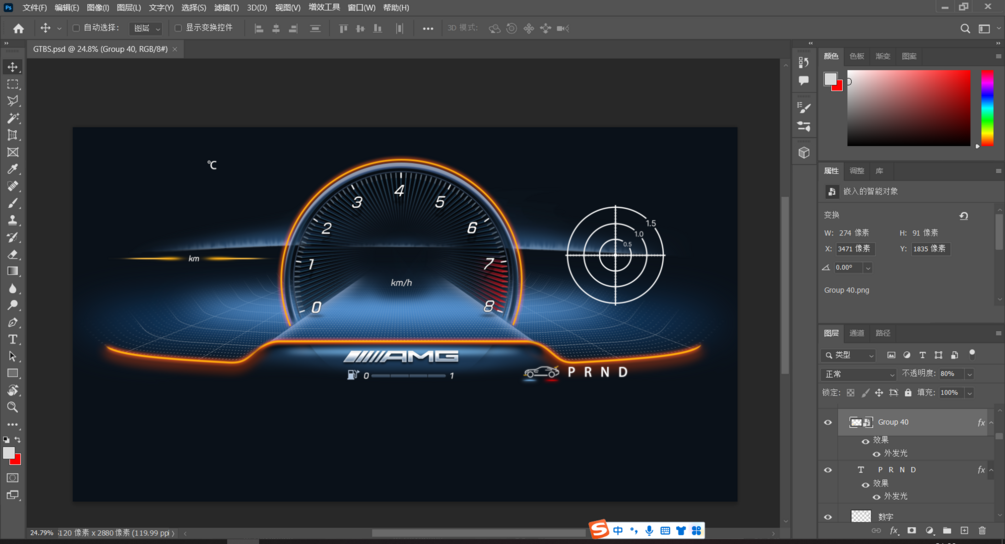This screenshot has width=1005, height=544.
Task: Click the foreground color swatch in toolbar
Action: (8, 453)
